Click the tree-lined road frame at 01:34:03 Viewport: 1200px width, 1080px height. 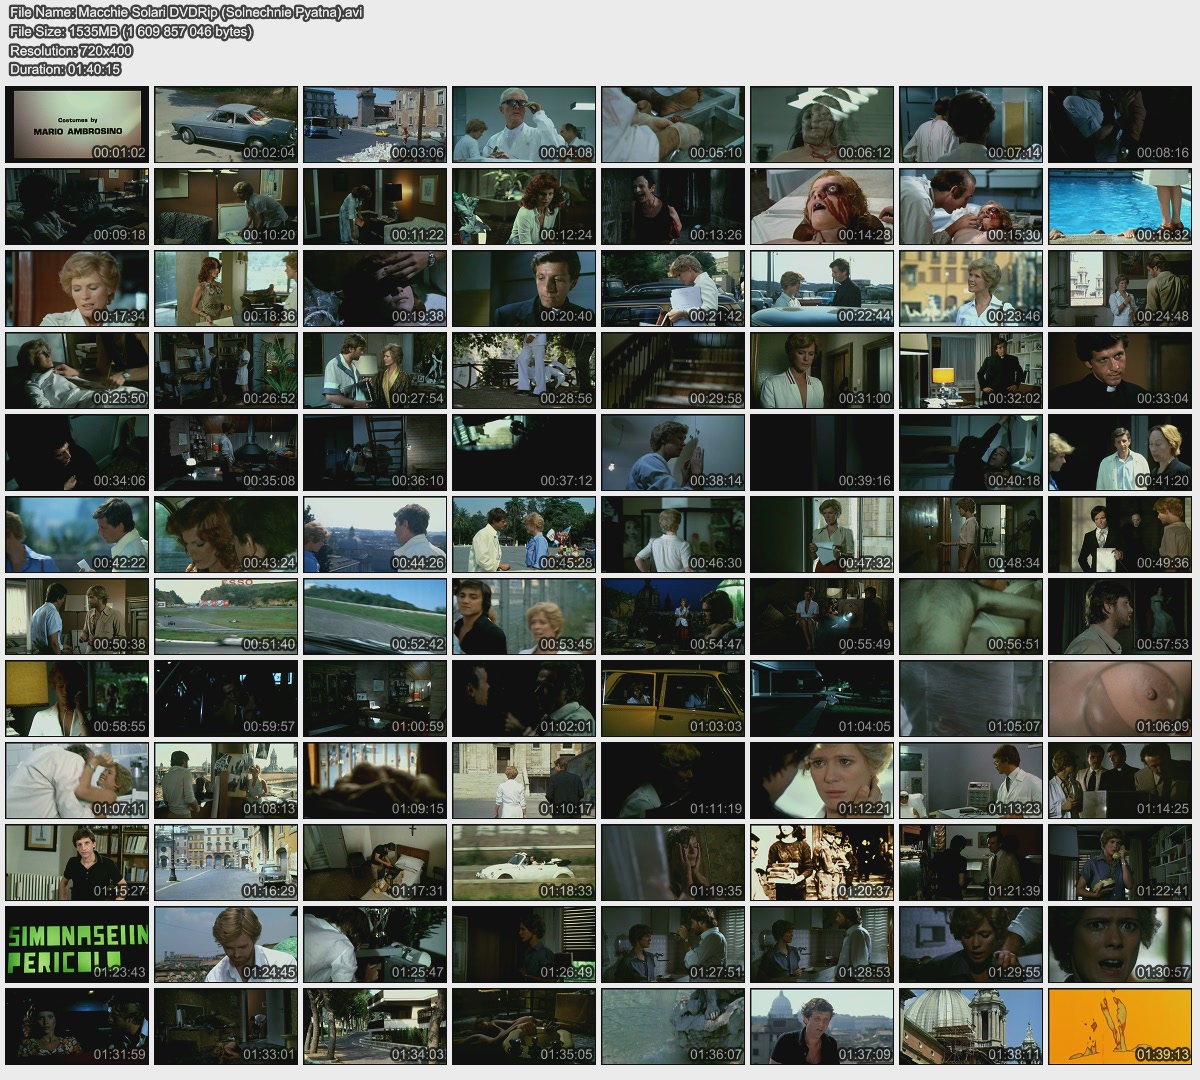click(x=375, y=1025)
